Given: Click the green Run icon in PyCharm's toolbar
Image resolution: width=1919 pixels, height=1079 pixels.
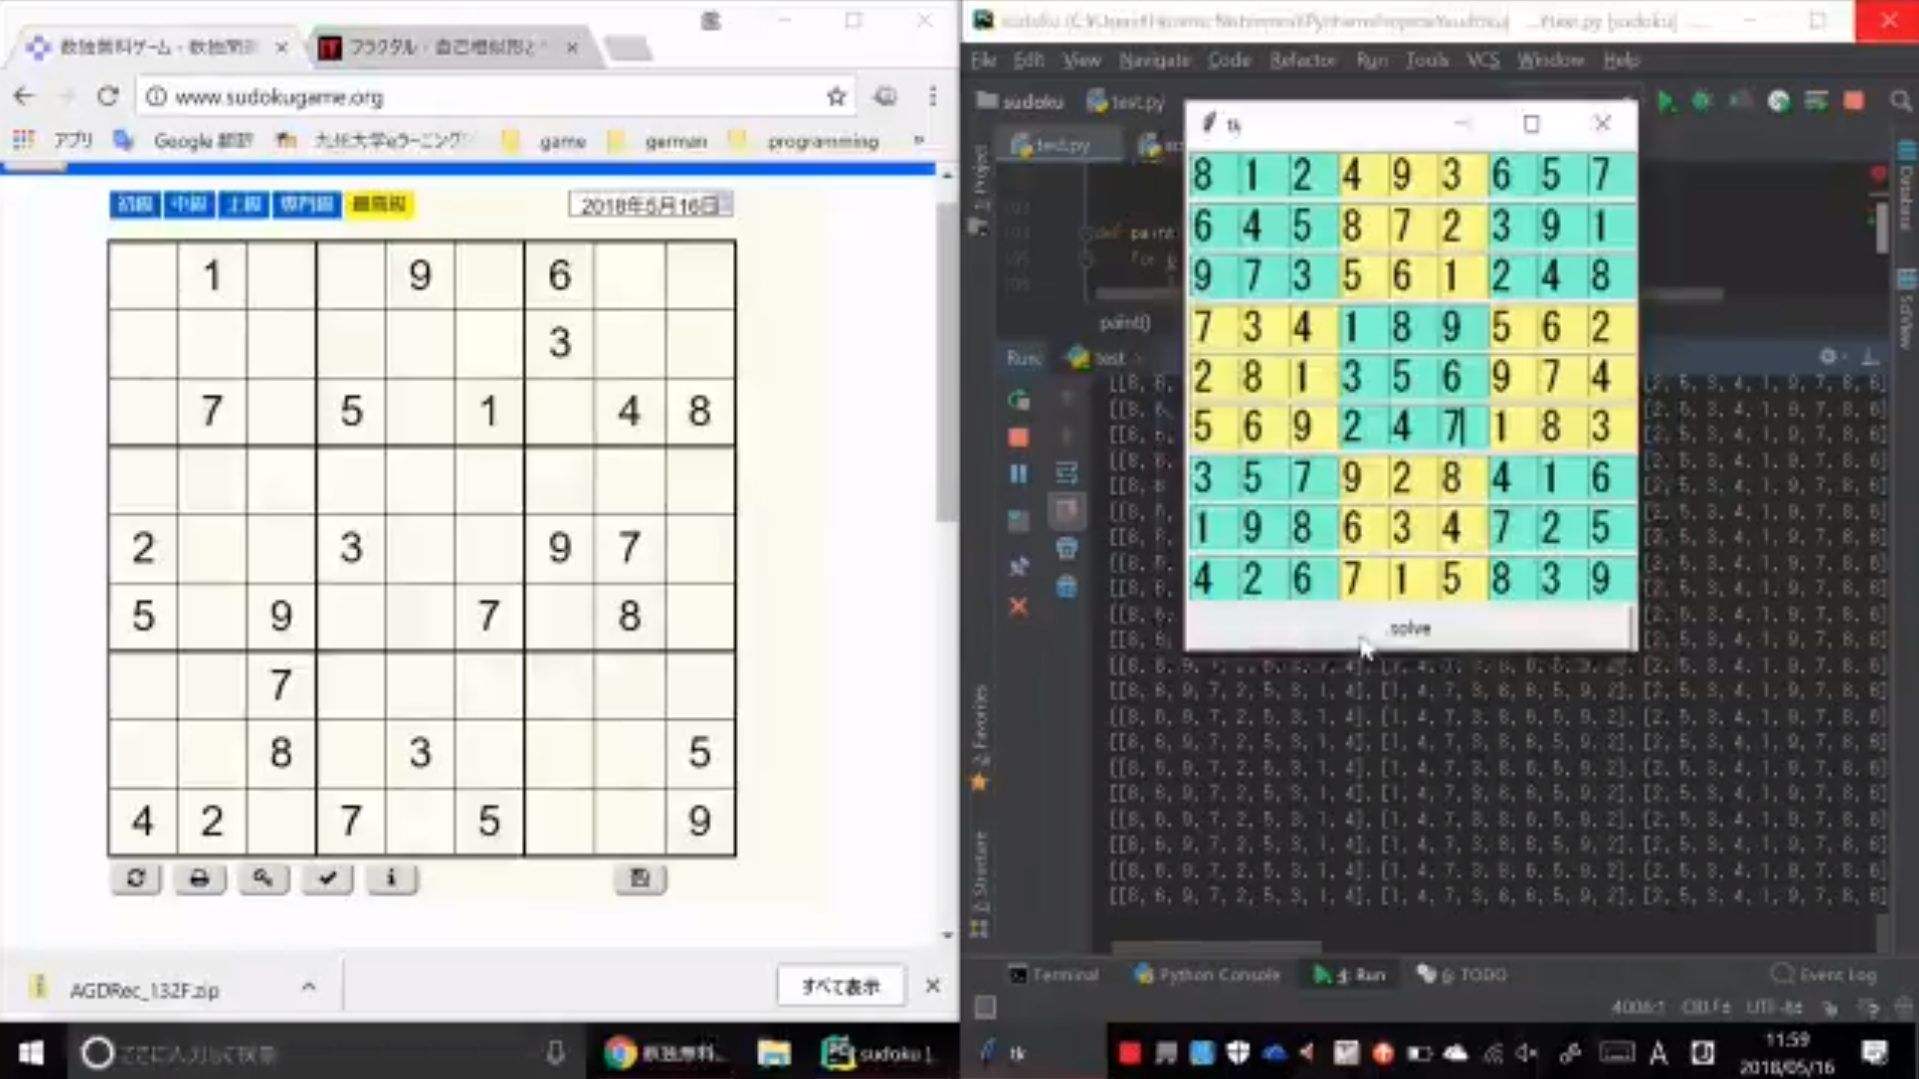Looking at the screenshot, I should coord(1666,101).
